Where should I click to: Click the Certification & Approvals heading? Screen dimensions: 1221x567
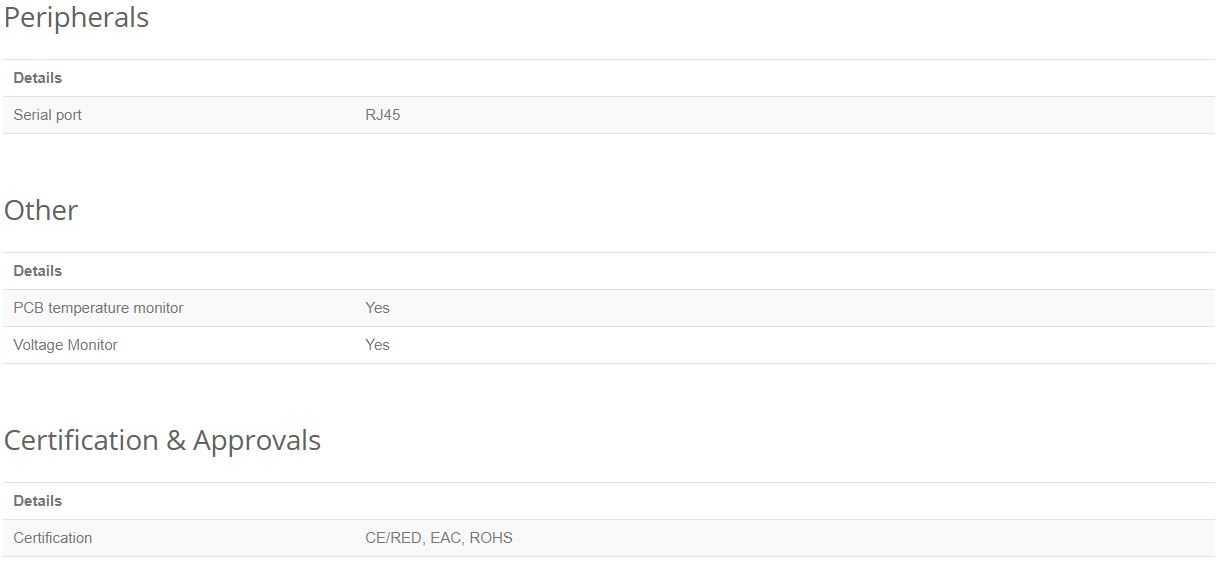162,441
